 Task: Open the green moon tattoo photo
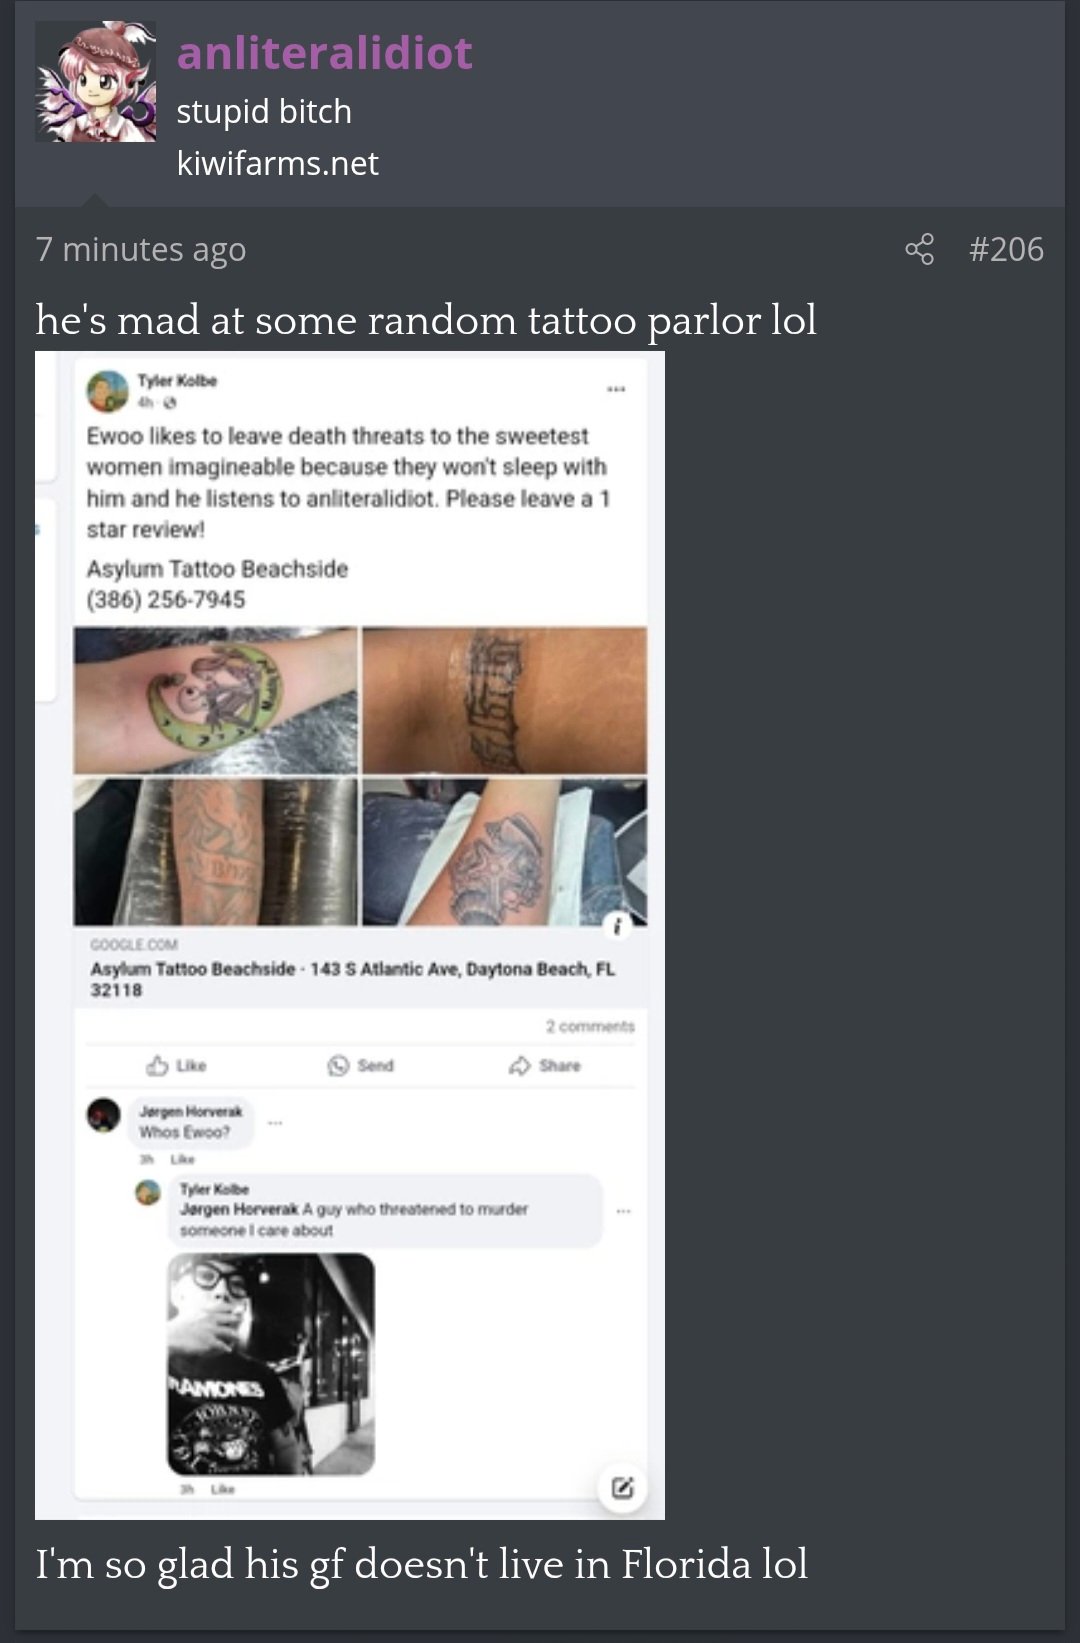point(215,700)
